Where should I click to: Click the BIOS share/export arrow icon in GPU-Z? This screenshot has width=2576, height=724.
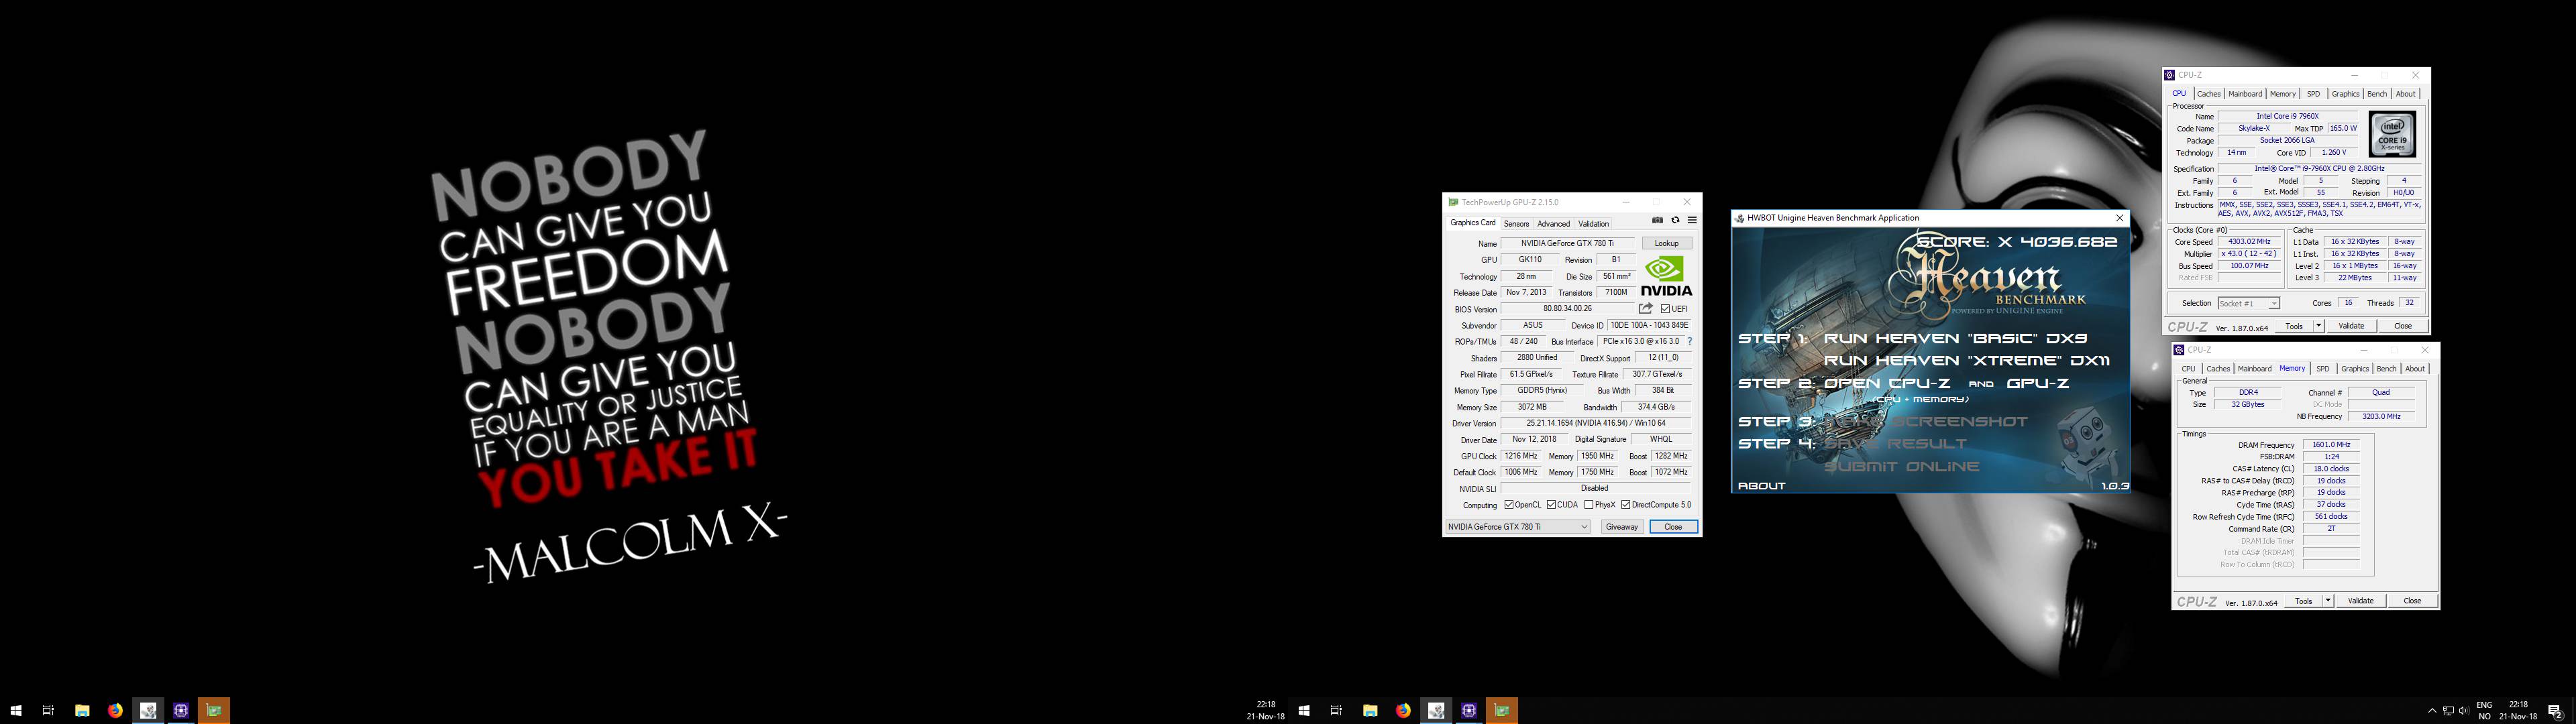[1645, 309]
